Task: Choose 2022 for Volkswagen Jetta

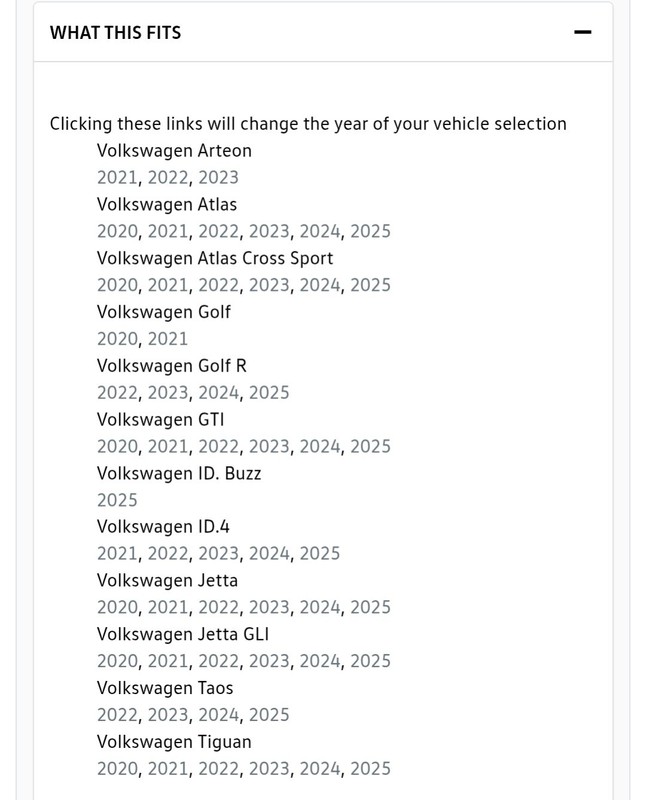Action: [218, 607]
